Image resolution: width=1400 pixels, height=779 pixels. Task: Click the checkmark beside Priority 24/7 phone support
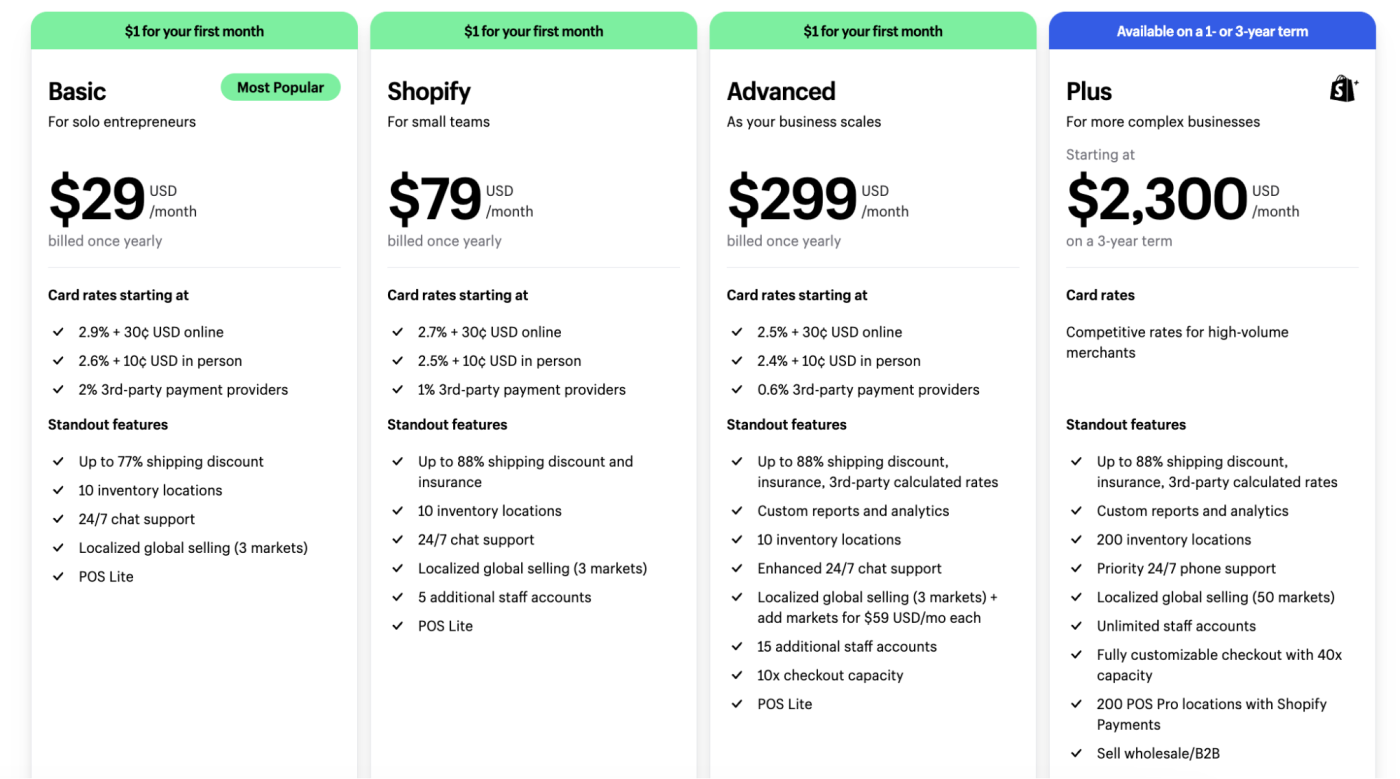coord(1076,568)
